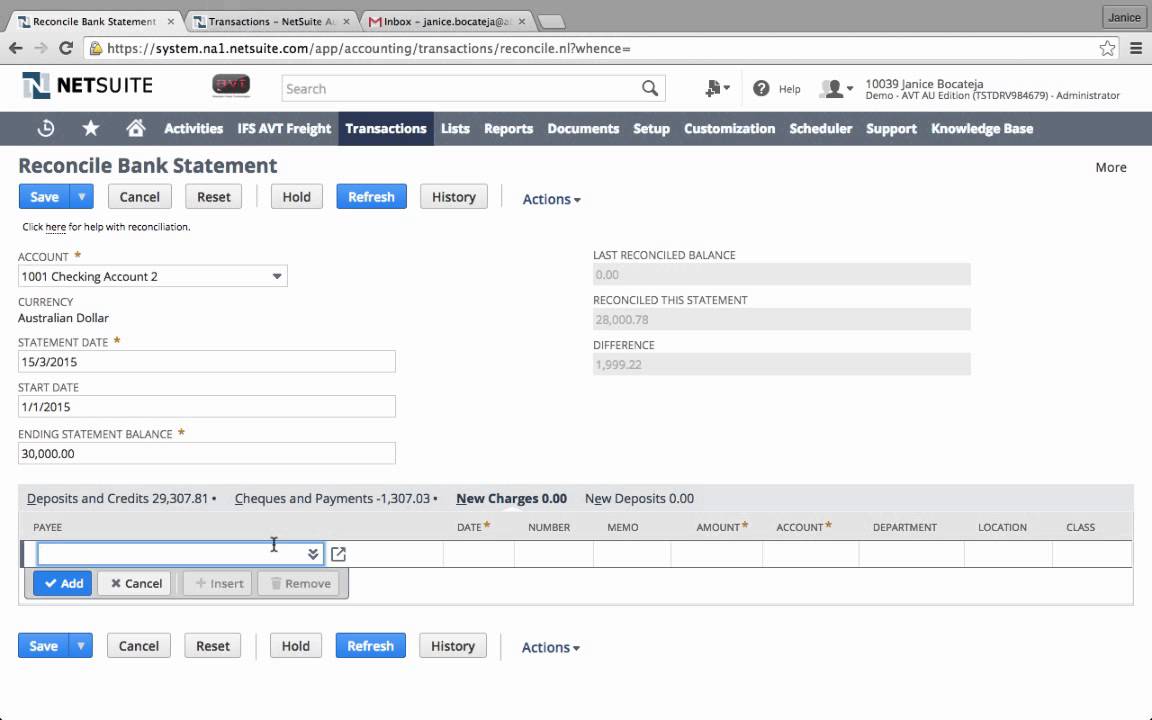Open the Lists menu
The height and width of the screenshot is (720, 1152).
[x=455, y=129]
